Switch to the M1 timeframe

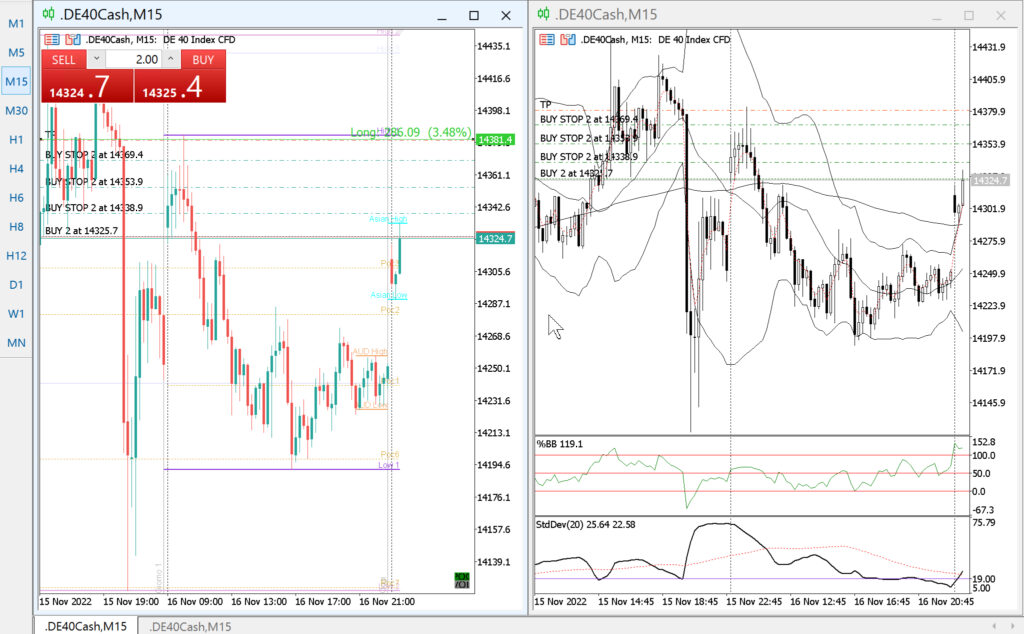click(x=16, y=24)
